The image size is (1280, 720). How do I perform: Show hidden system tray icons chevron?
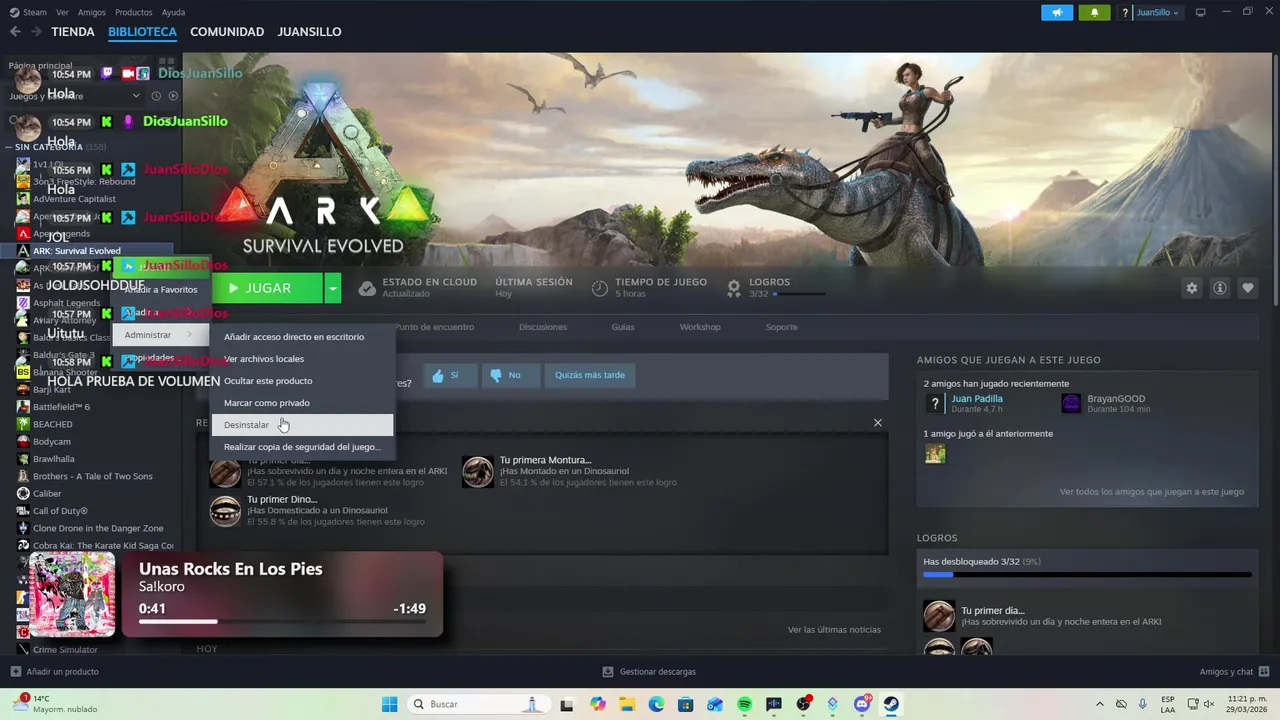(x=1100, y=704)
